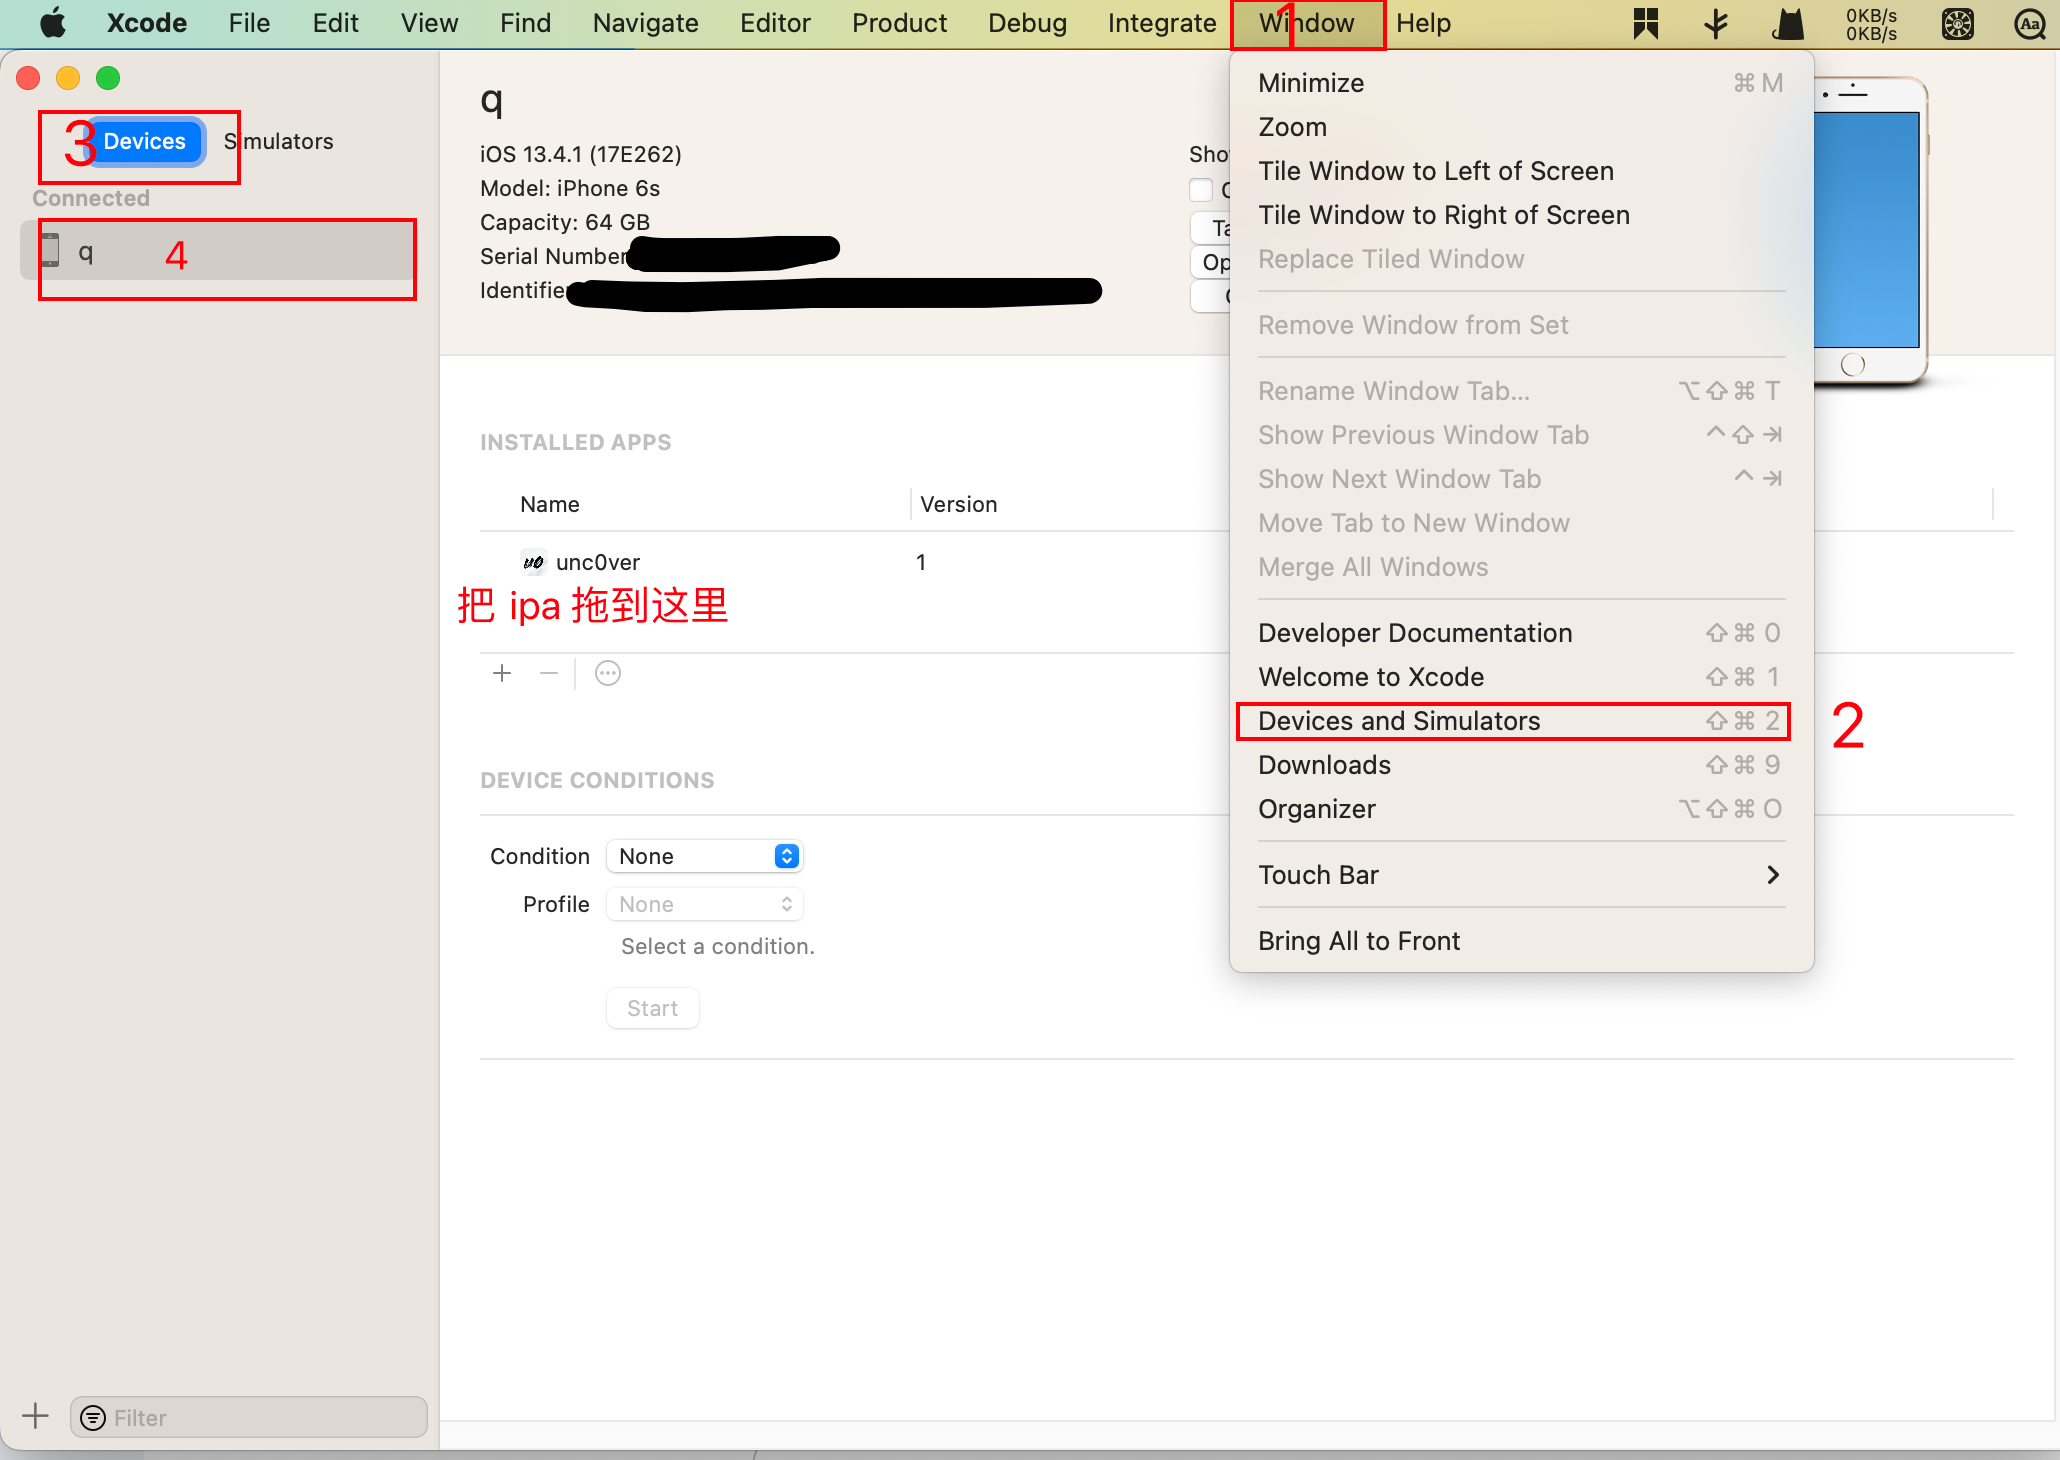Viewport: 2060px width, 1460px height.
Task: Click the unc0ver app icon
Action: [533, 562]
